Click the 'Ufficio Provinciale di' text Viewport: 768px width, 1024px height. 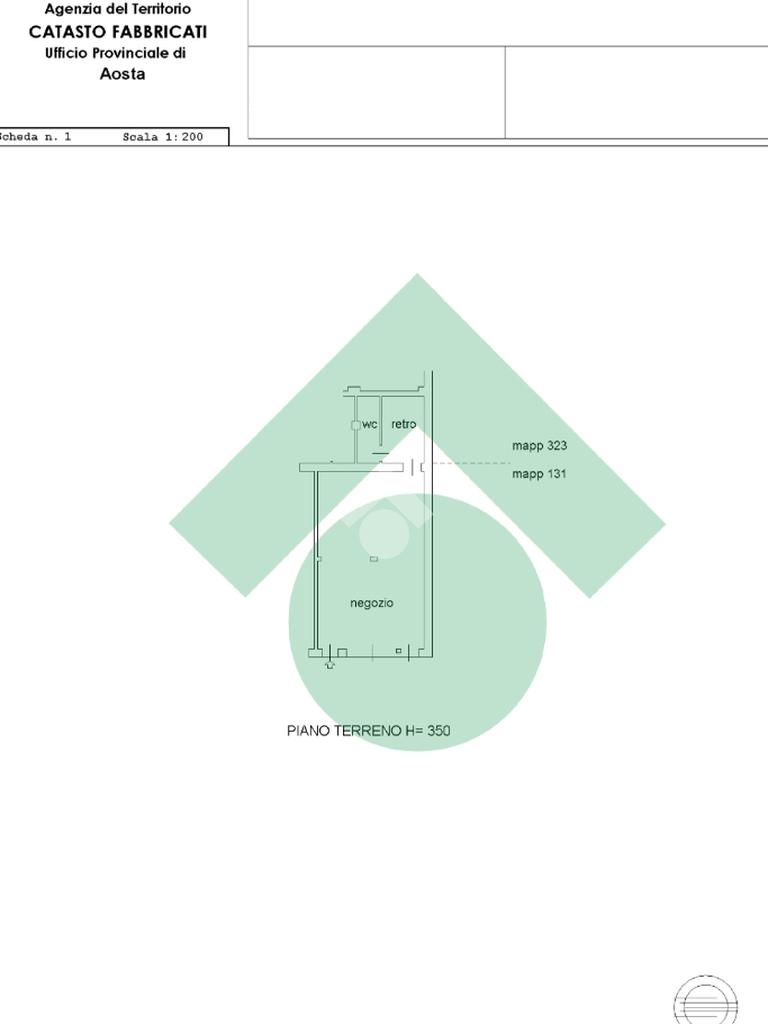pos(116,53)
